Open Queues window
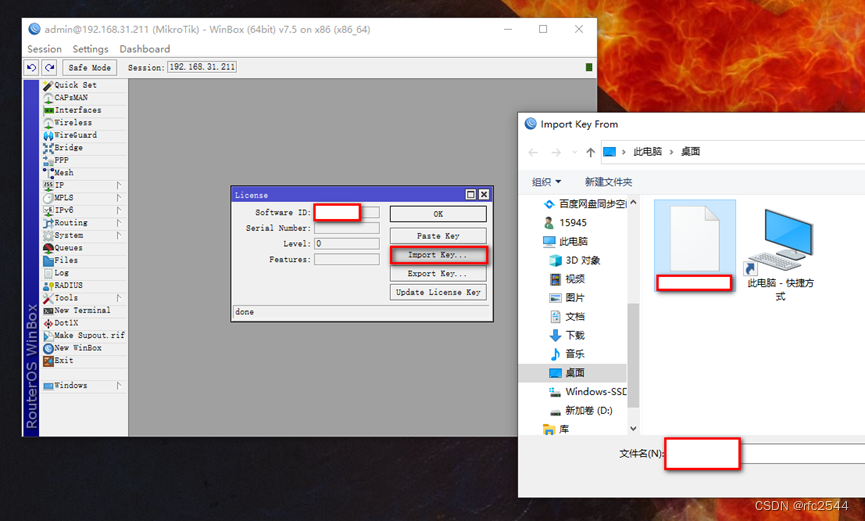 (x=84, y=248)
